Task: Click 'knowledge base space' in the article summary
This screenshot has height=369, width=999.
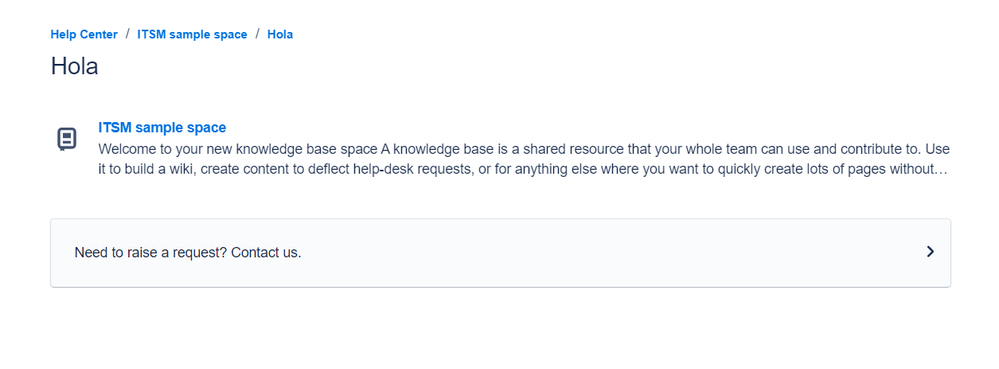Action: coord(306,149)
